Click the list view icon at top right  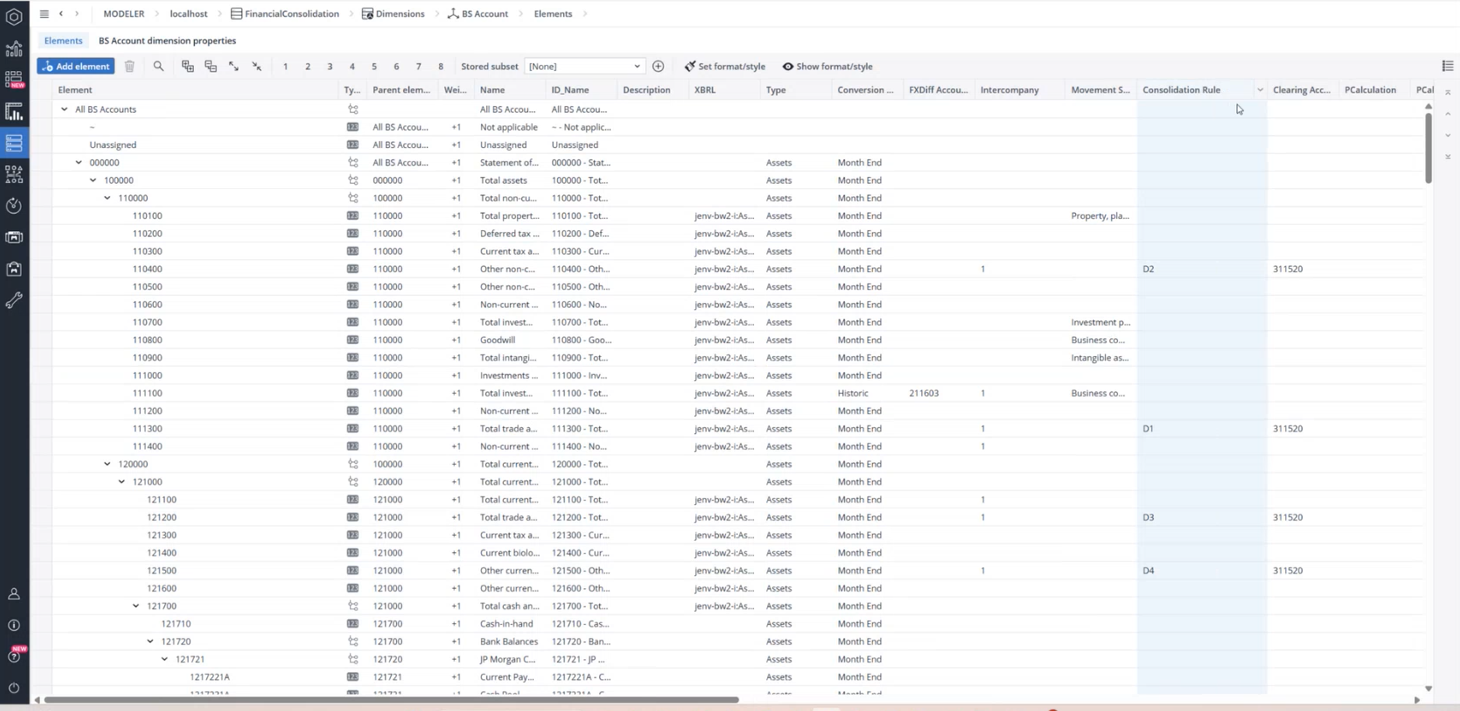tap(1447, 67)
